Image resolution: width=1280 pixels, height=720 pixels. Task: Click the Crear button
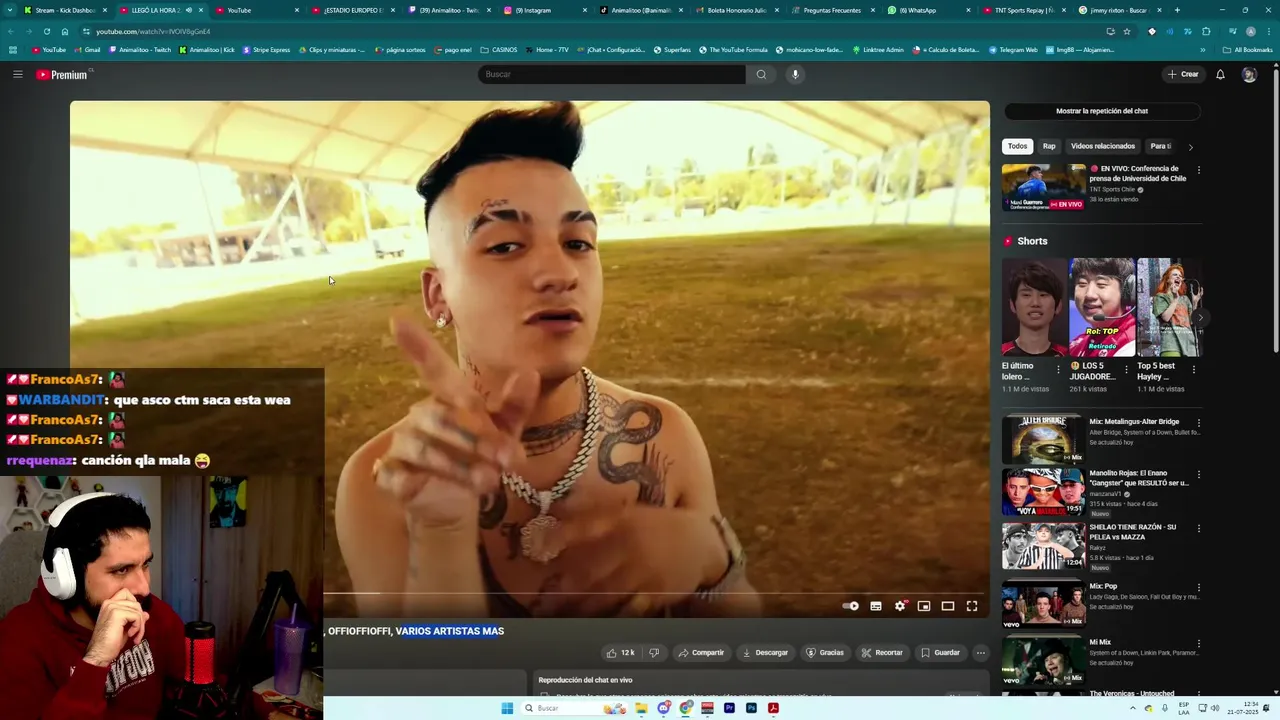pyautogui.click(x=1182, y=74)
